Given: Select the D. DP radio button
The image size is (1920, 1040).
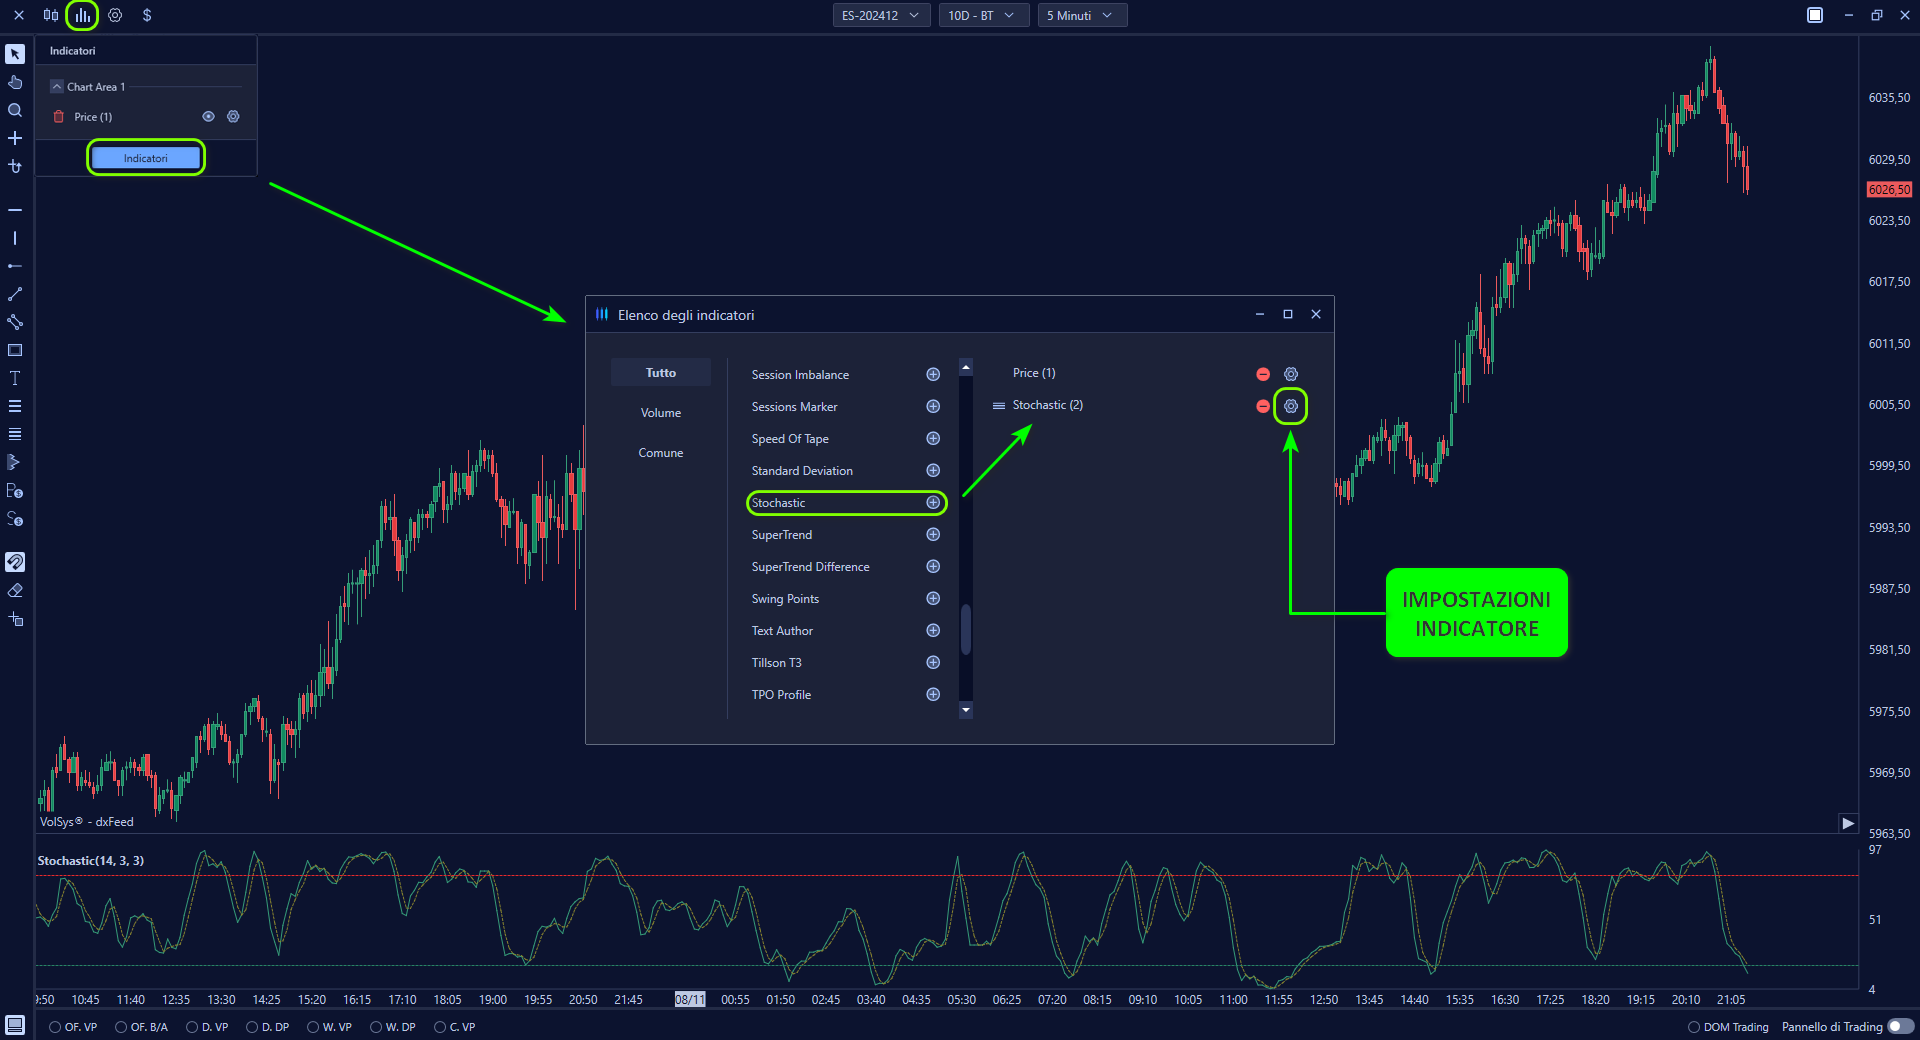Looking at the screenshot, I should pyautogui.click(x=252, y=1027).
